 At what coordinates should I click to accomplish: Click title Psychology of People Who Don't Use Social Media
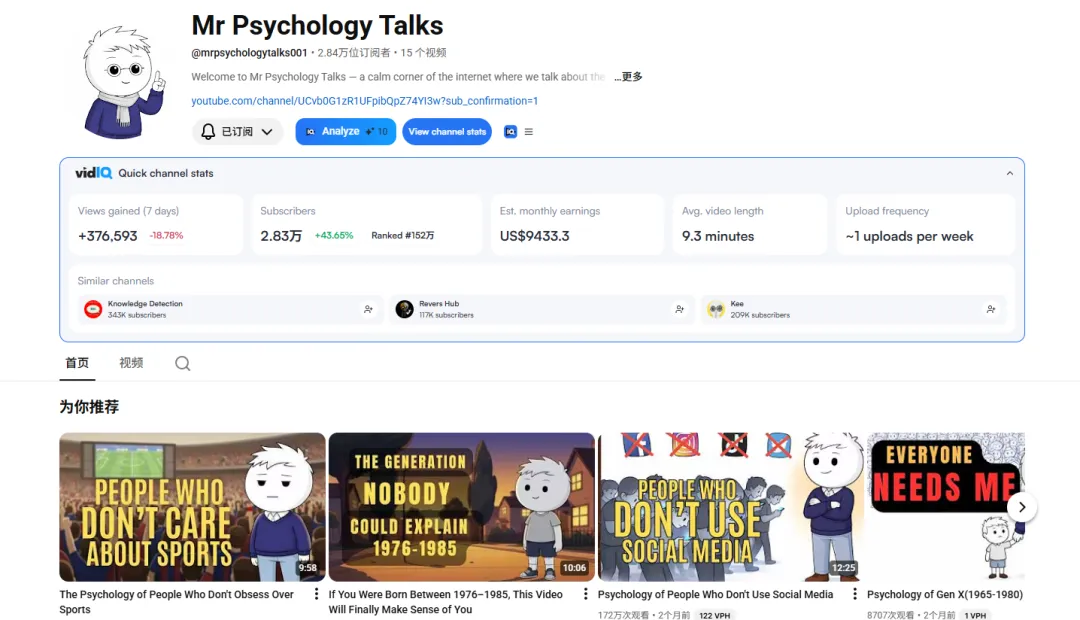point(716,594)
